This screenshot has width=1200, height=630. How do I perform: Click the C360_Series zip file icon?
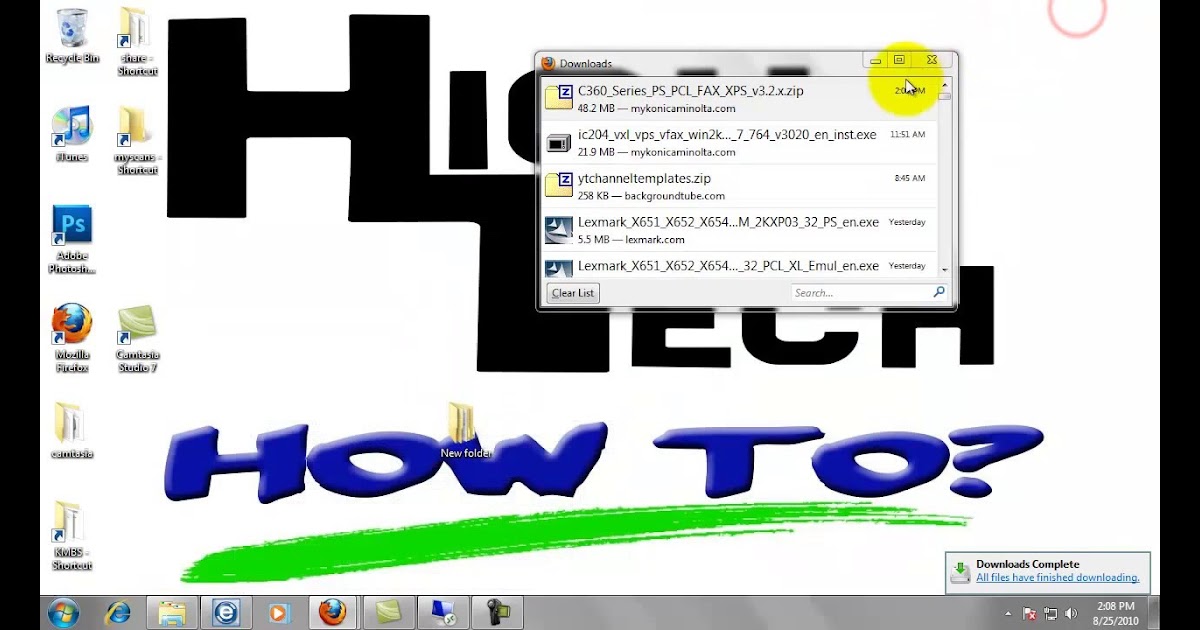pos(558,98)
